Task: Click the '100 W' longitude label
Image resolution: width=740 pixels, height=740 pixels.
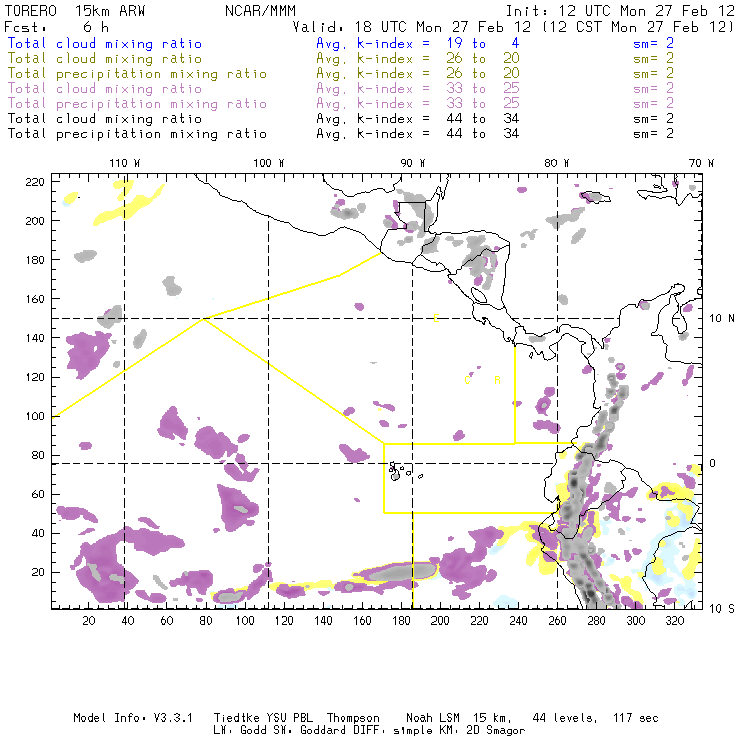Action: point(269,163)
